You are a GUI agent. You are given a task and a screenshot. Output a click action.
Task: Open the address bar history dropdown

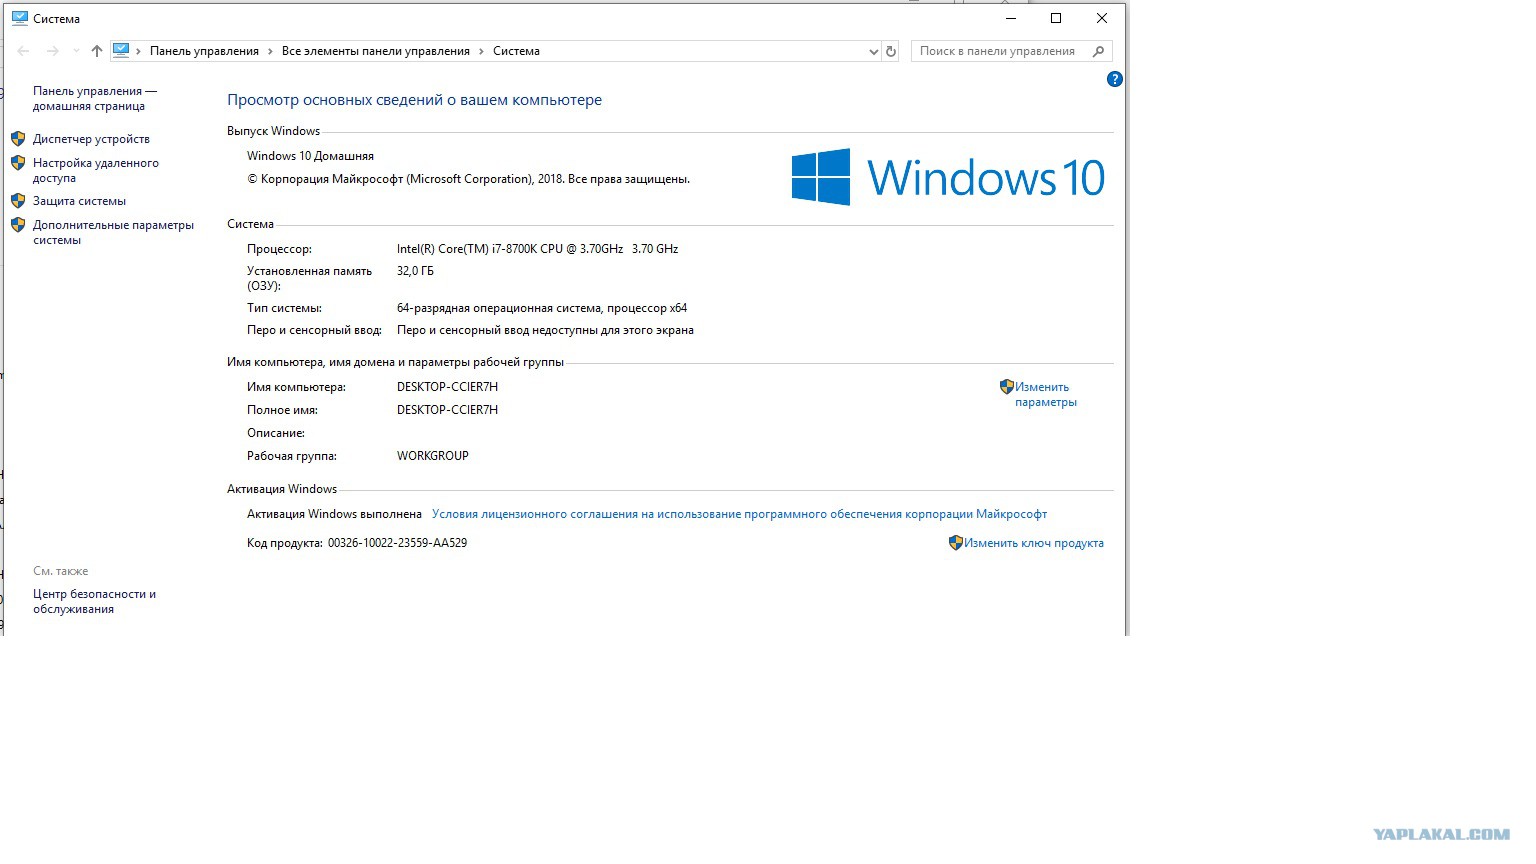(873, 51)
